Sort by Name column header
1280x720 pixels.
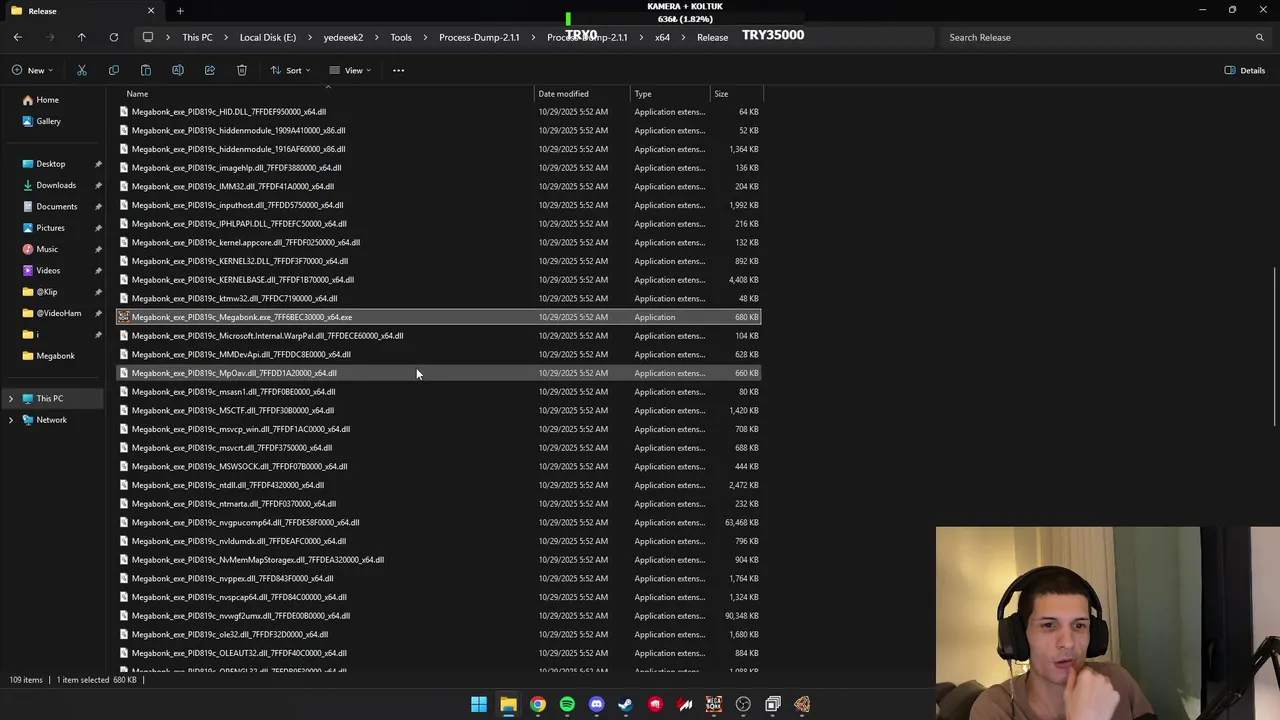point(325,94)
